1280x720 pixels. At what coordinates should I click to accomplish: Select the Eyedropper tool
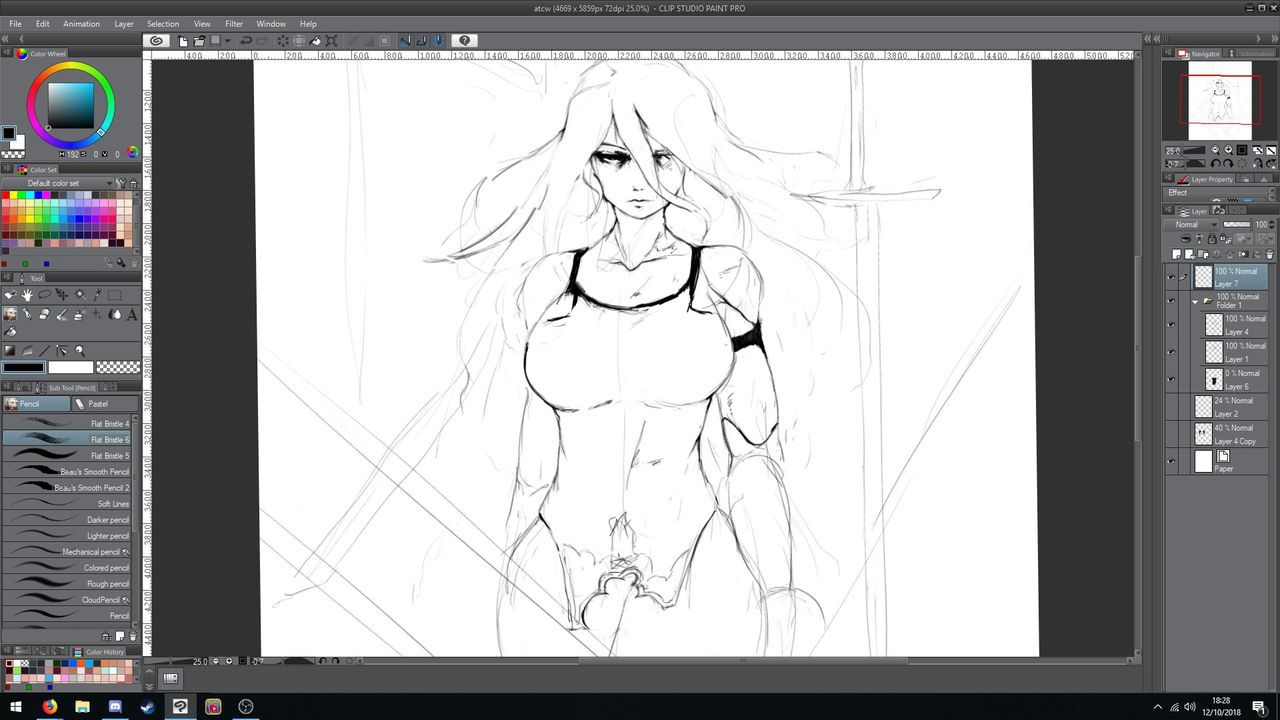coord(97,295)
